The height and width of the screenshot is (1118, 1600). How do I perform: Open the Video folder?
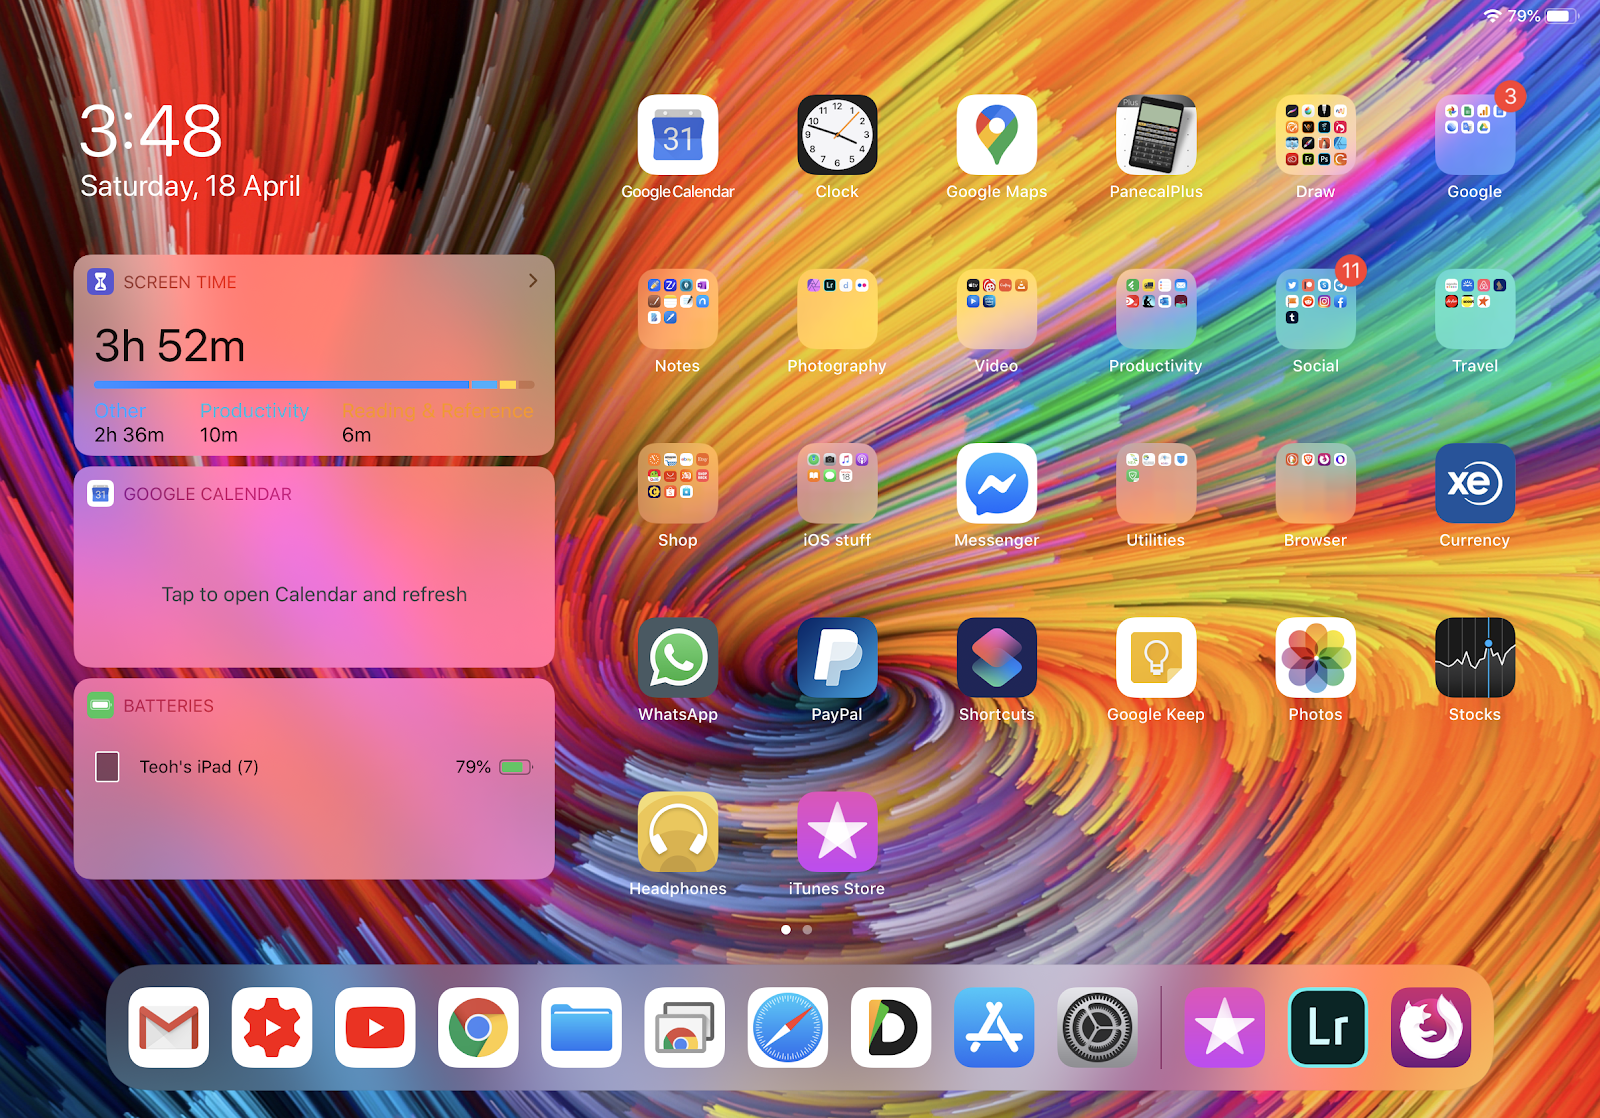pyautogui.click(x=997, y=309)
